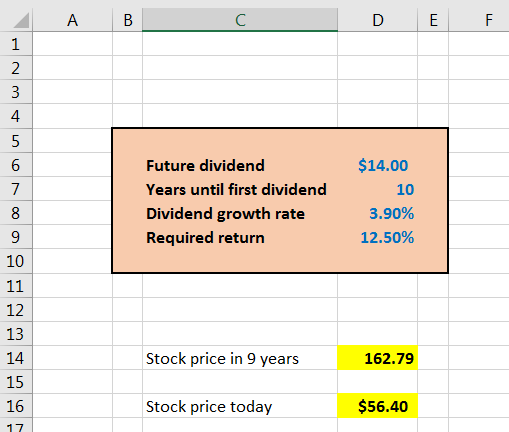This screenshot has height=432, width=509.
Task: Select row 5 header
Action: point(16,141)
